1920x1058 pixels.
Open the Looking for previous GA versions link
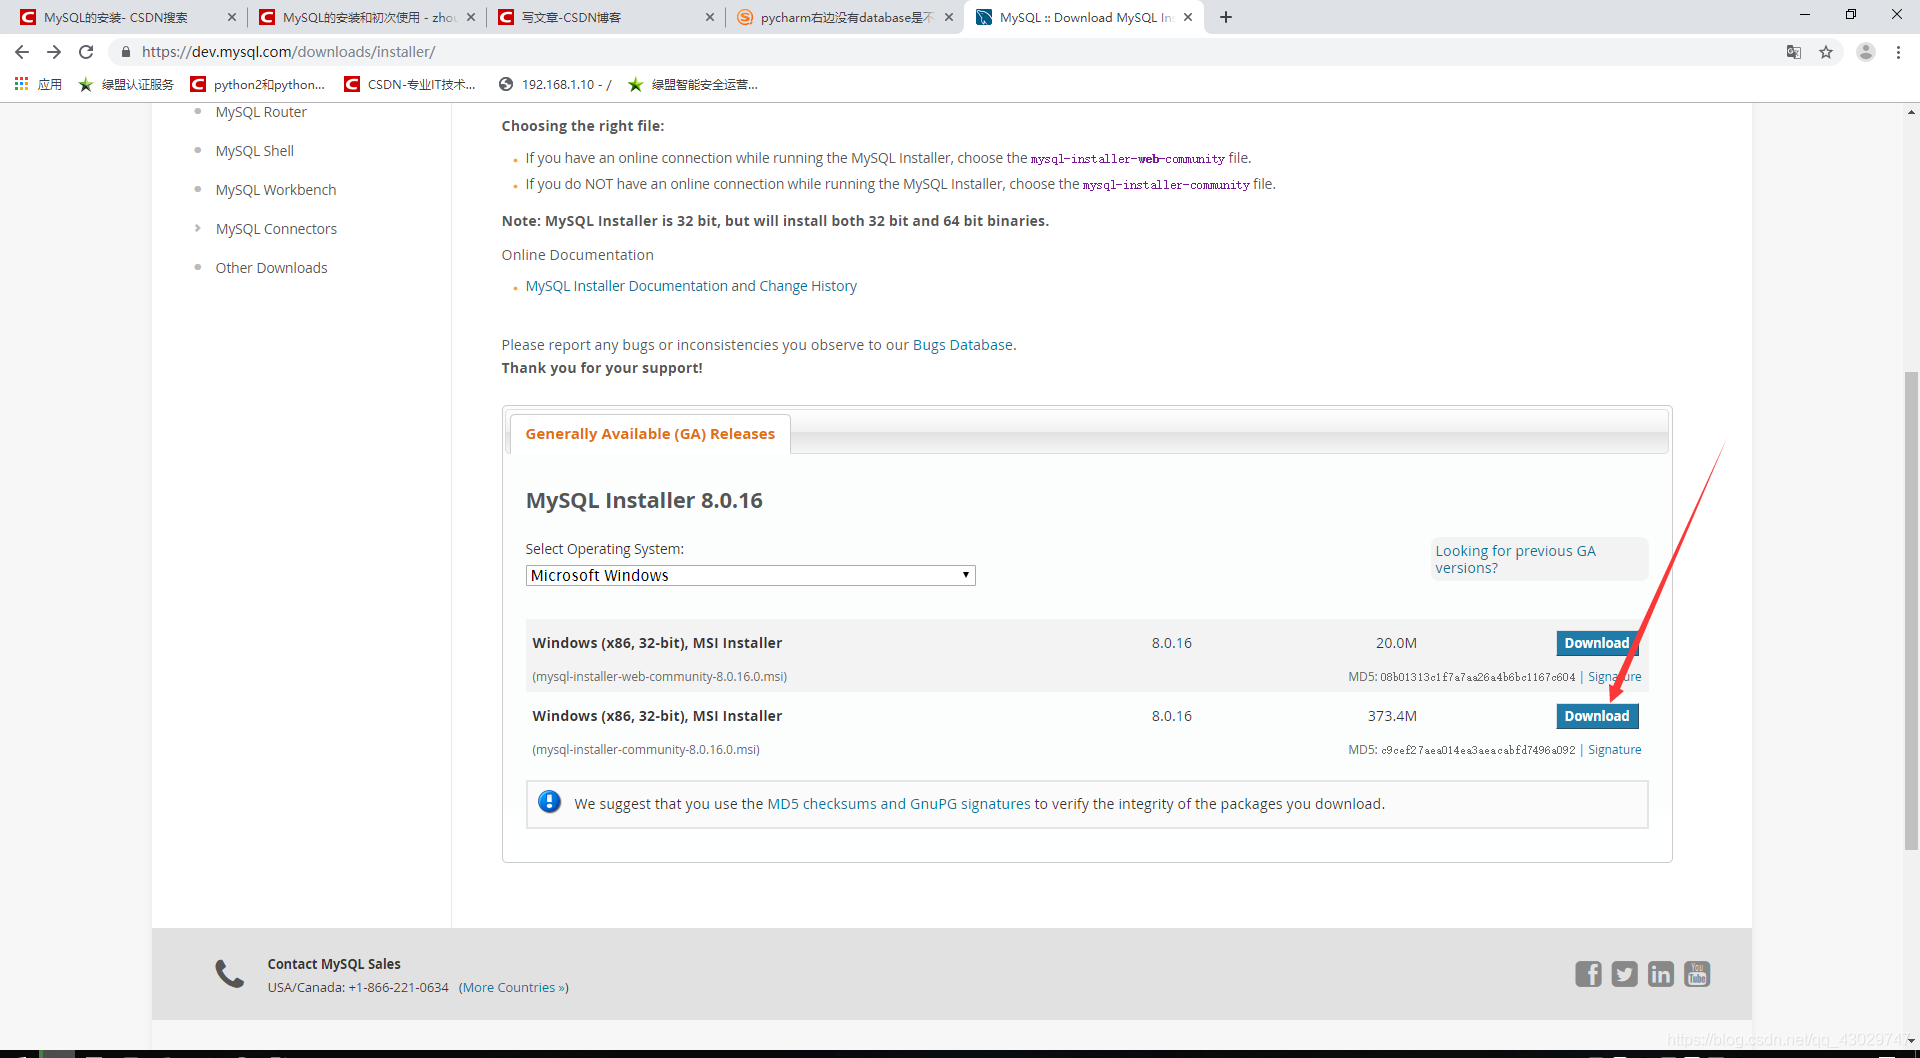point(1515,559)
